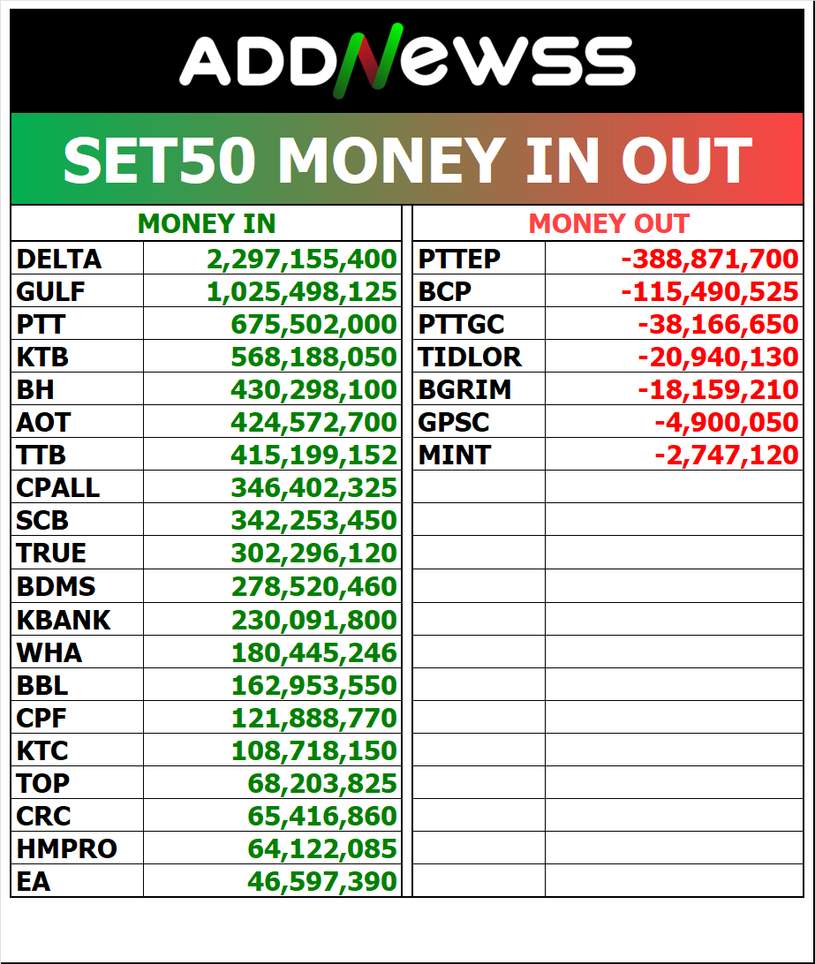Screen dimensions: 815x964
Task: Click the GPSC stock symbol cell
Action: [x=454, y=423]
